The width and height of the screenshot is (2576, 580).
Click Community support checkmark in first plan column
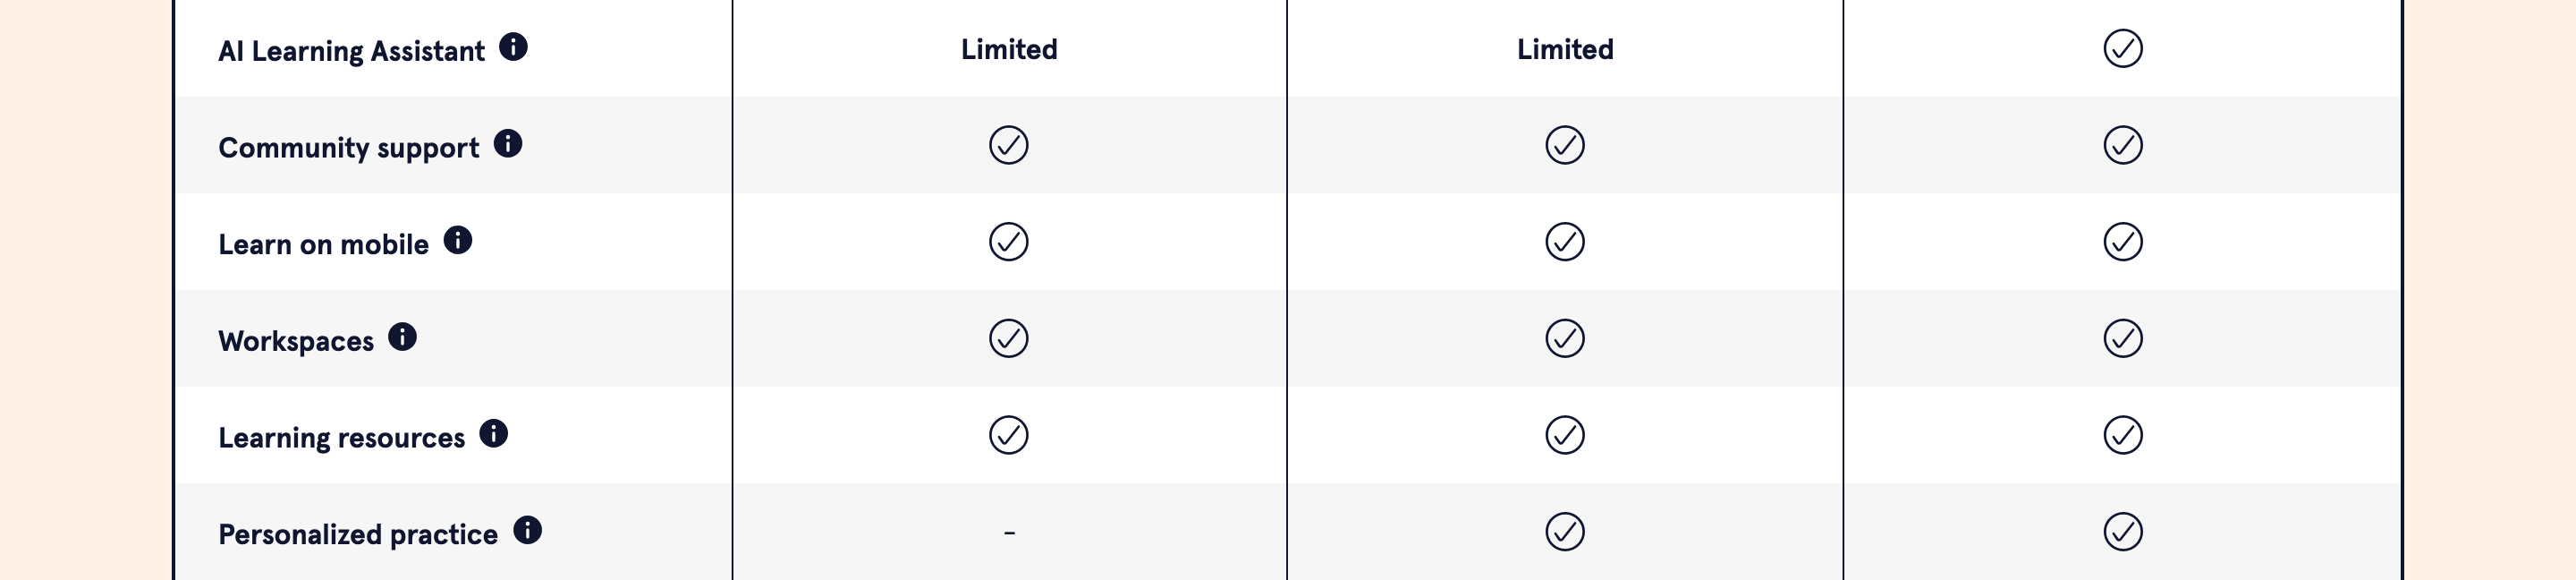[1009, 146]
